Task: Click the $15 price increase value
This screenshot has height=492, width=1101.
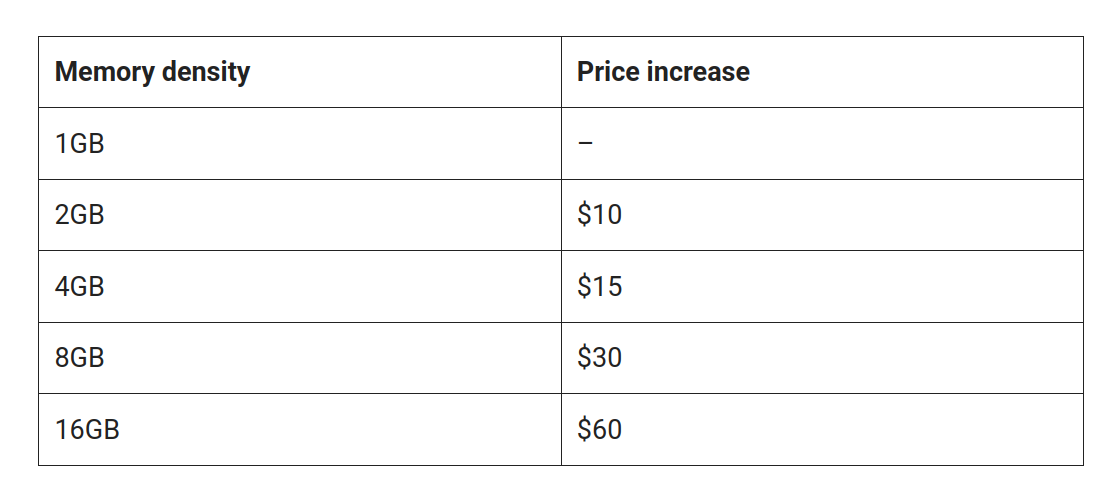Action: tap(599, 287)
